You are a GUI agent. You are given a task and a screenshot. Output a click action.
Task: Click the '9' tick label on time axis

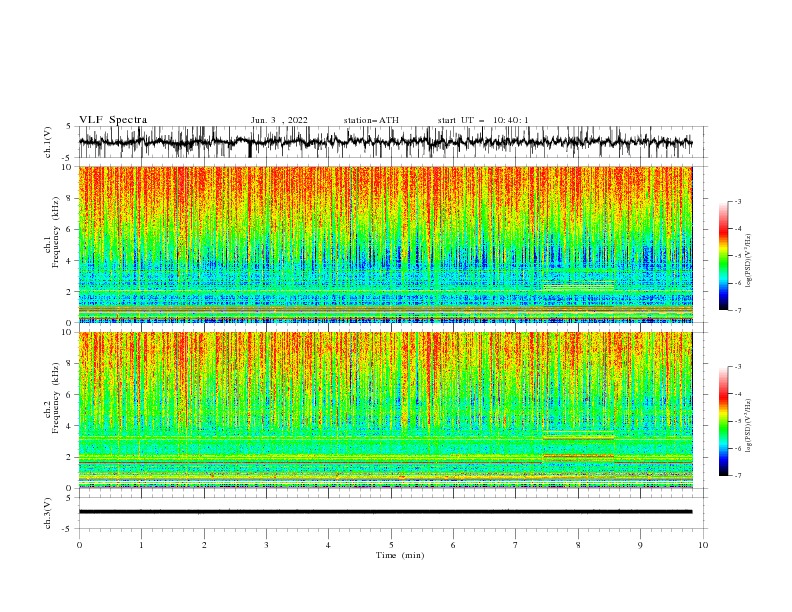(640, 545)
